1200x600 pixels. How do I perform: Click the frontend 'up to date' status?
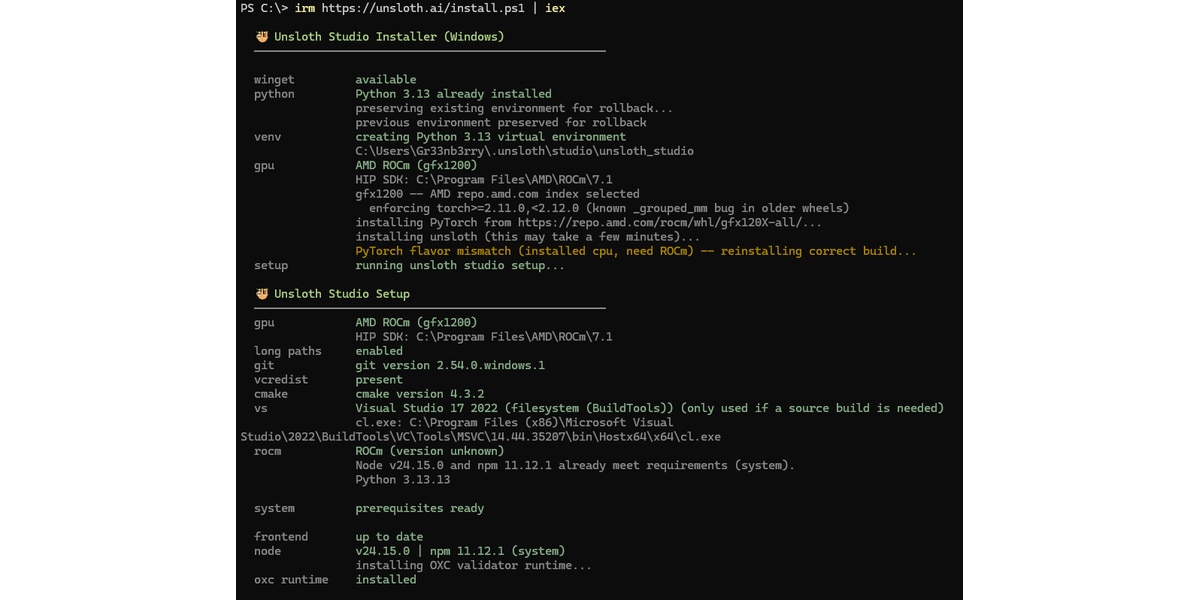click(x=389, y=537)
